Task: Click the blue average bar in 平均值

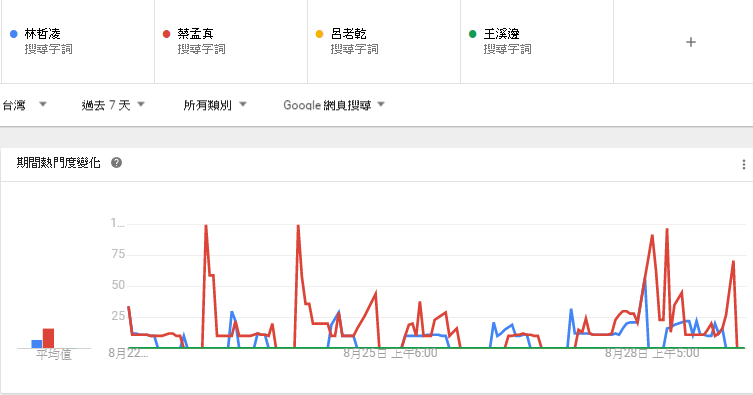Action: click(37, 344)
